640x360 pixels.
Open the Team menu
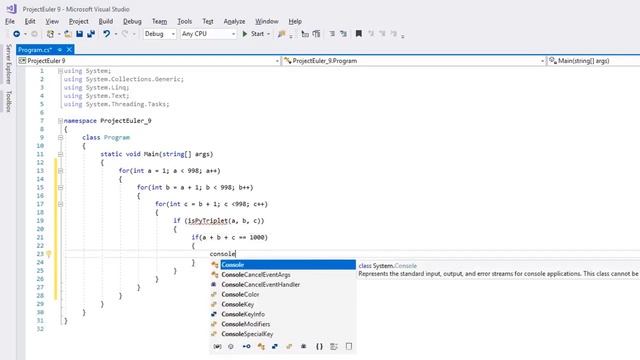click(160, 21)
